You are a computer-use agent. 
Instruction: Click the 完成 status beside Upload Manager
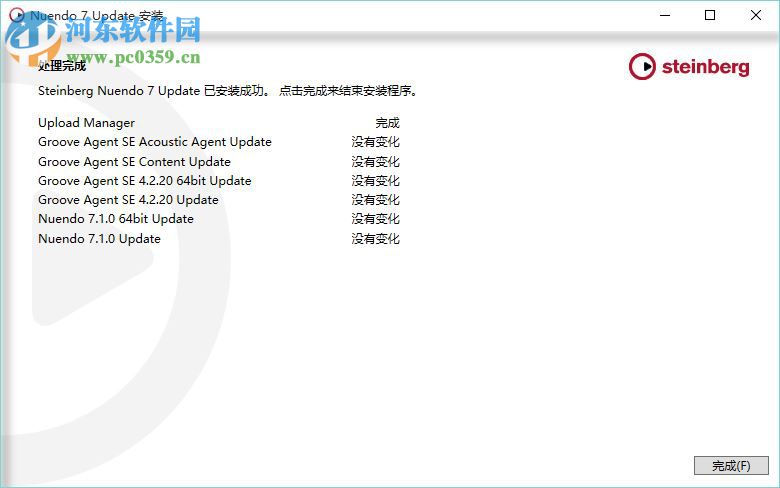click(x=388, y=122)
